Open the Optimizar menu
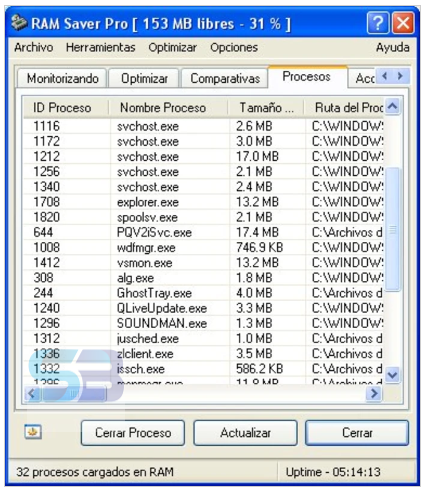This screenshot has height=493, width=424. [172, 47]
